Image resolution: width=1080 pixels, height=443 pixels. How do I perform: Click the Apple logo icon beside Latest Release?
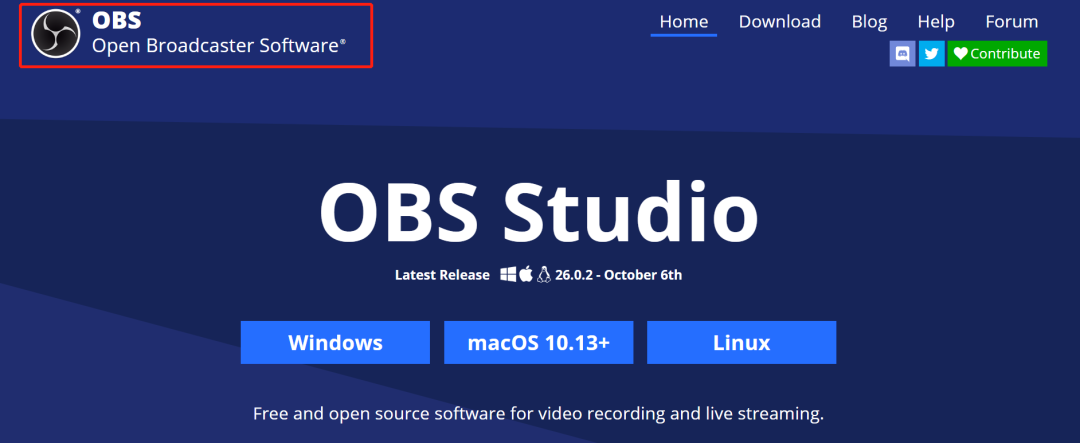point(526,275)
